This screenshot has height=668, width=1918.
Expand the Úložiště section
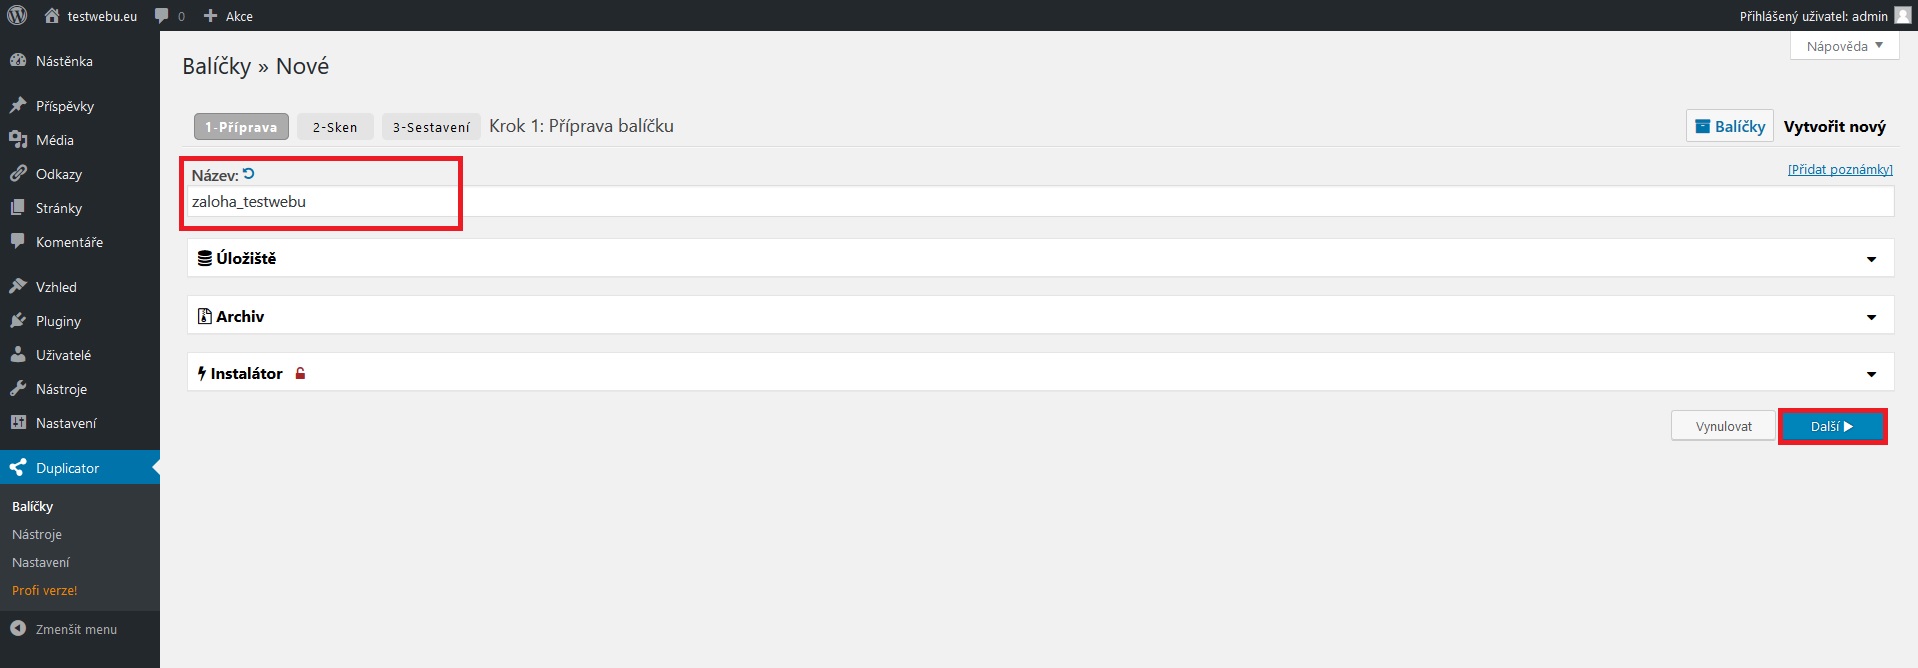[1871, 259]
